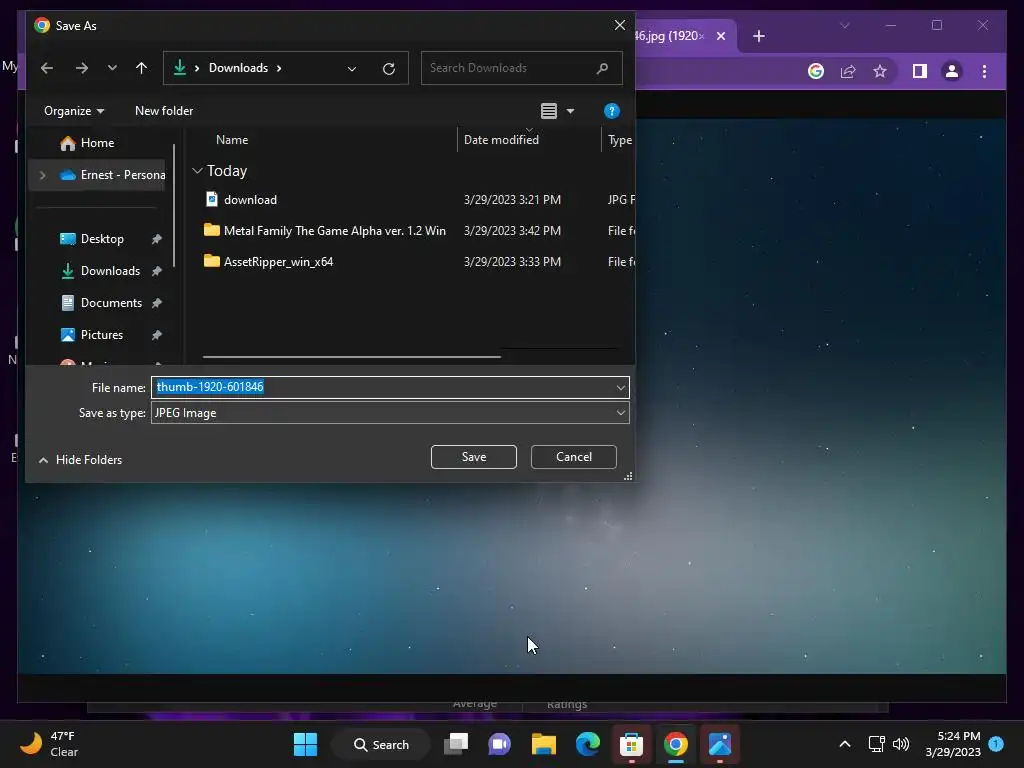Click the taskbar Search box
The height and width of the screenshot is (768, 1024).
(x=381, y=744)
